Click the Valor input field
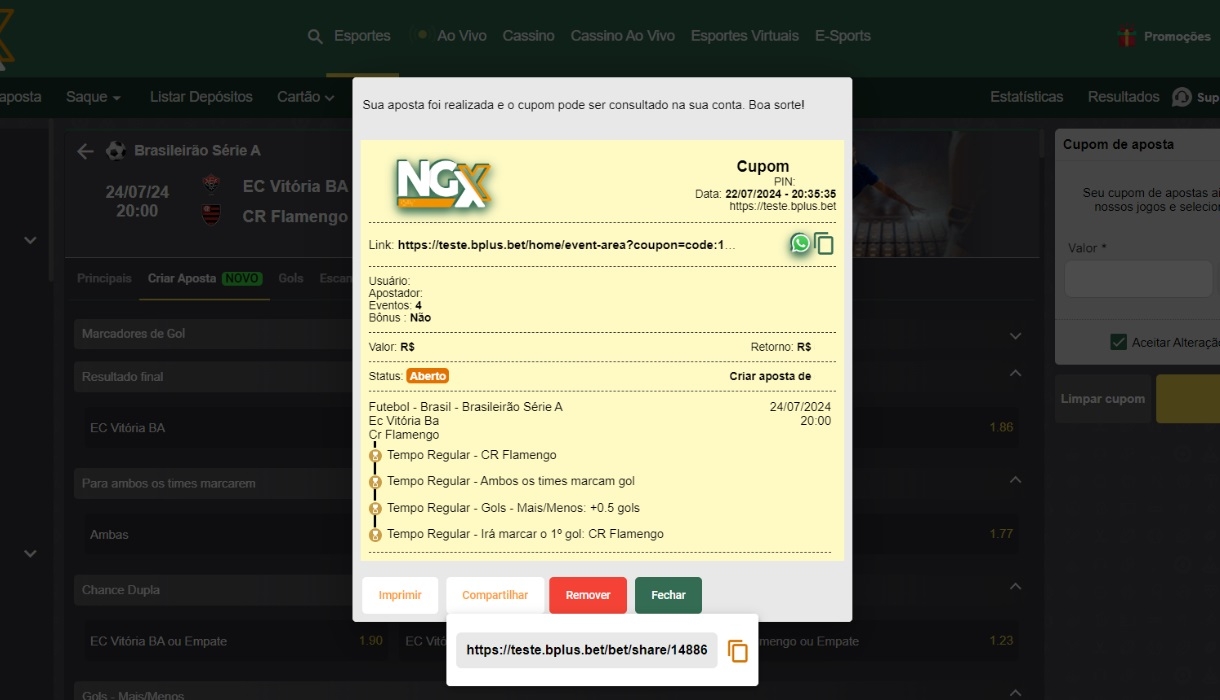The height and width of the screenshot is (700, 1220). pos(1138,279)
